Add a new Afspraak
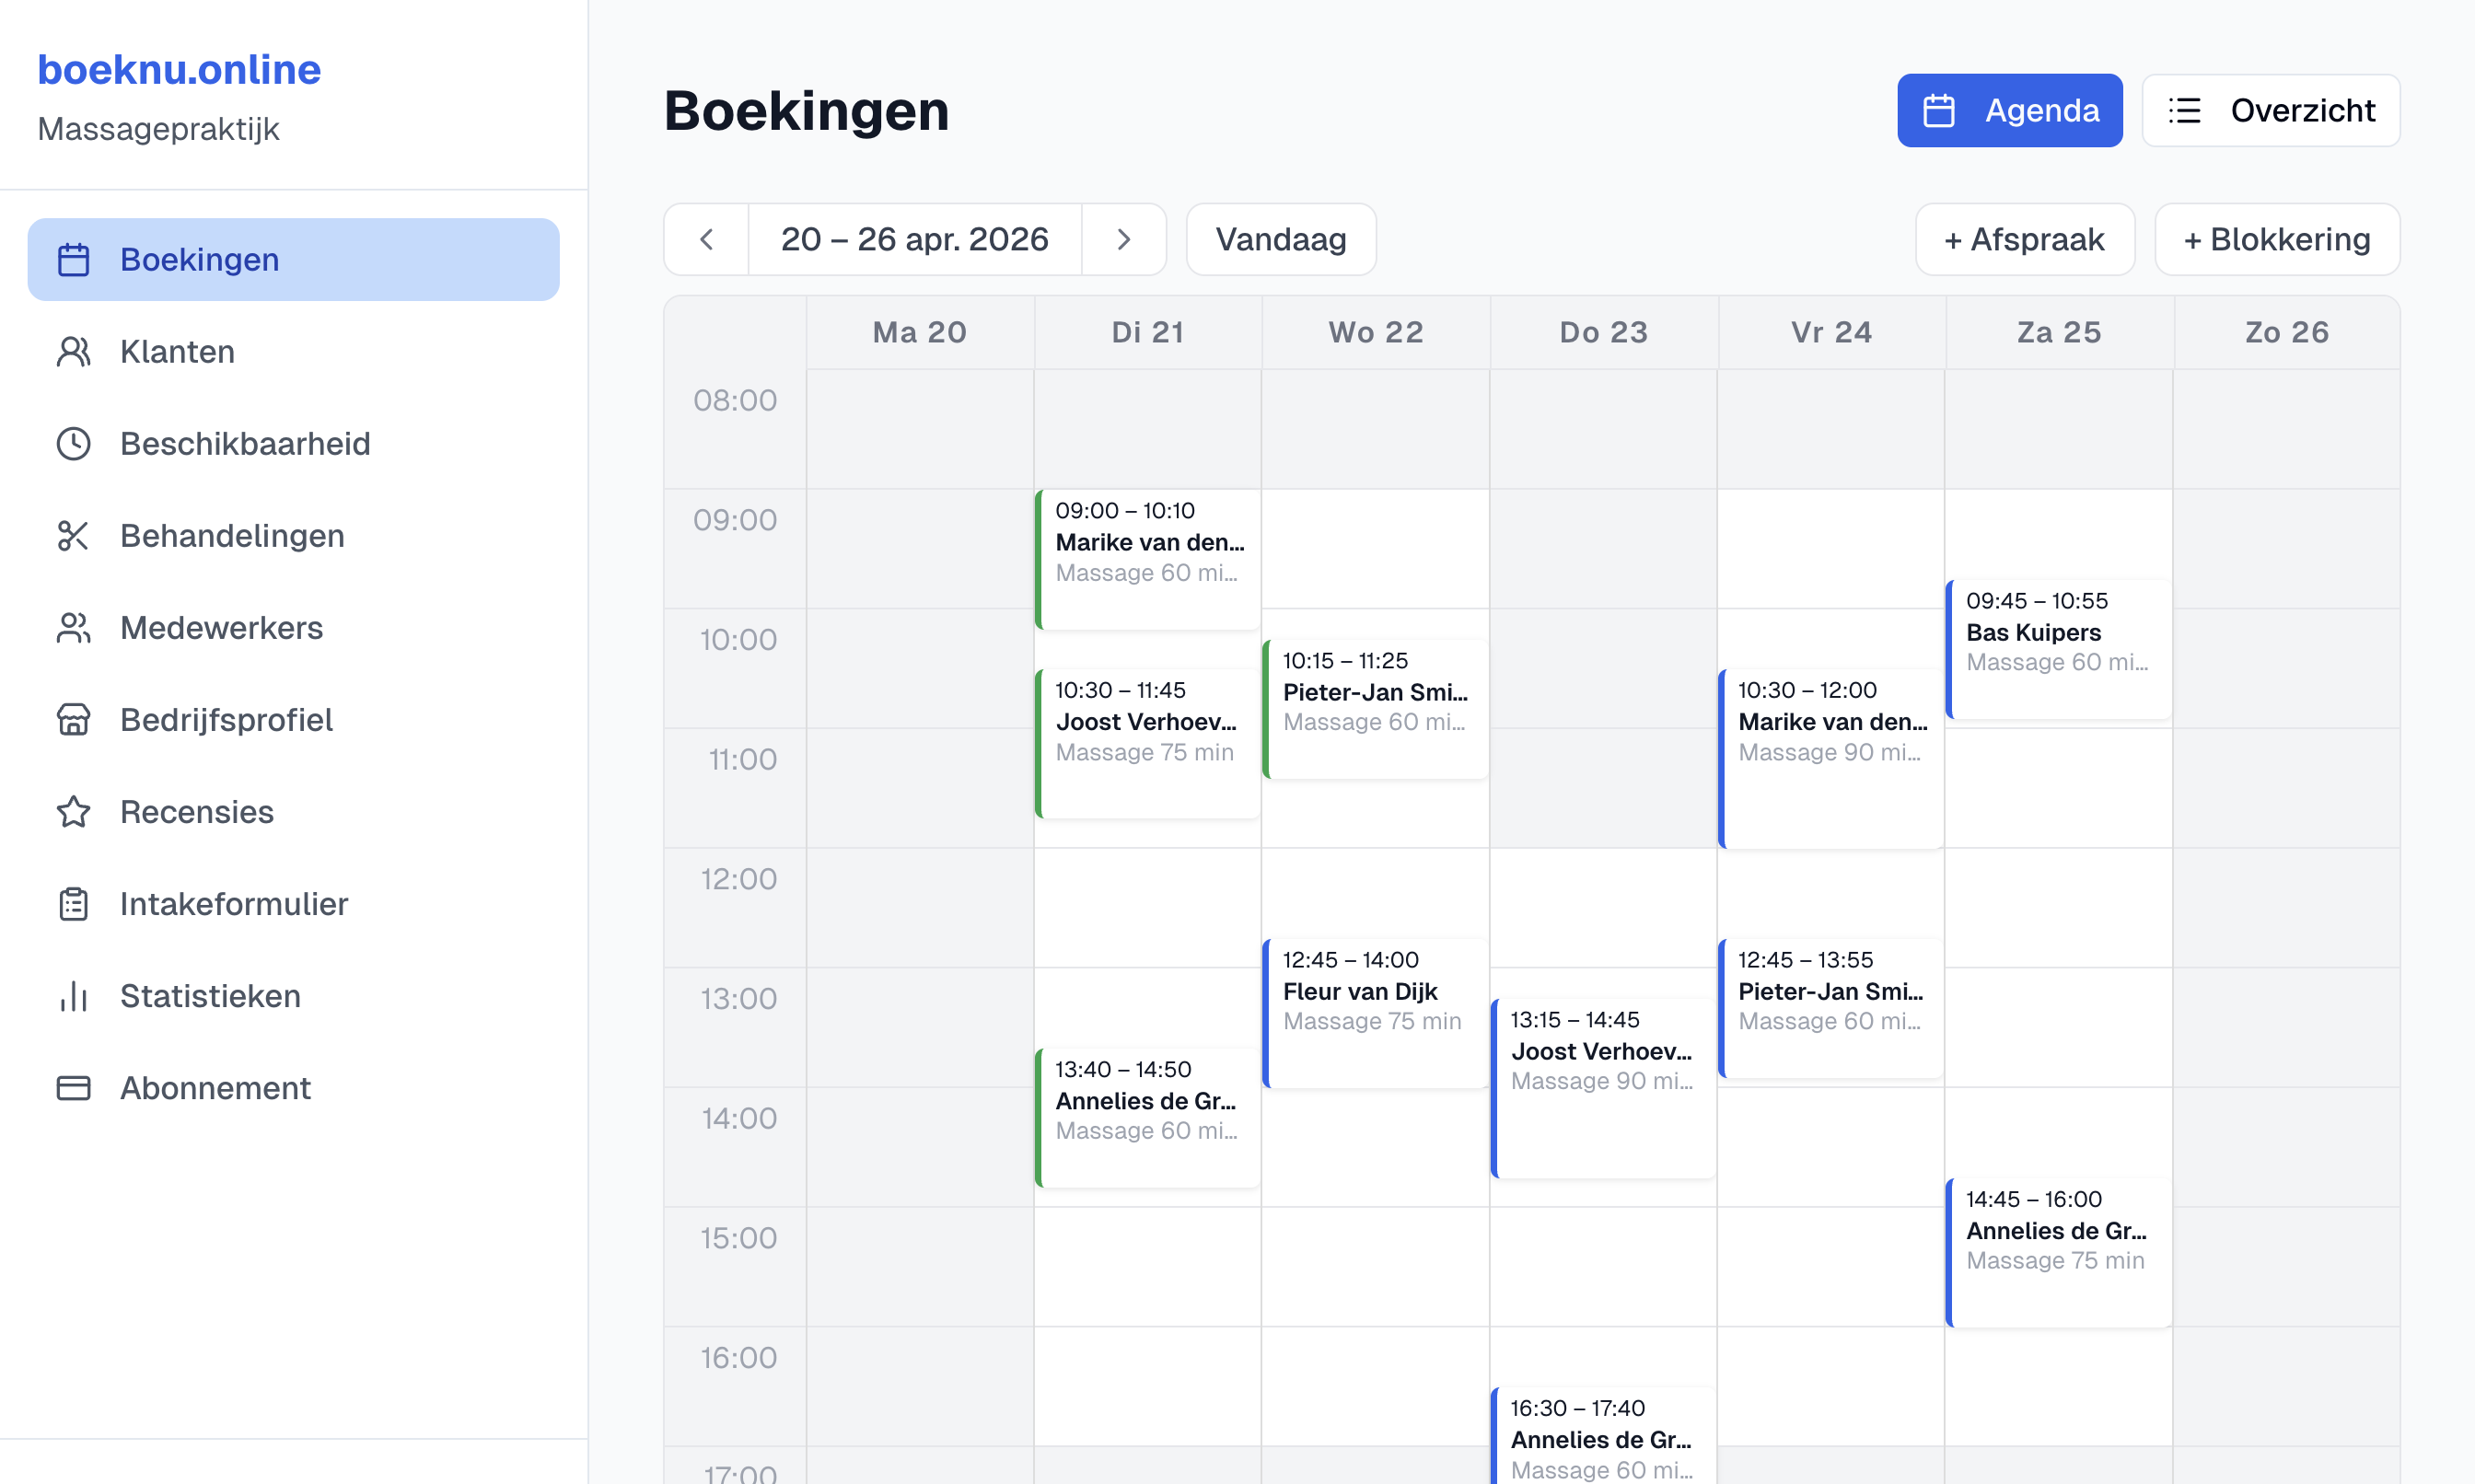2475x1484 pixels. tap(2024, 239)
